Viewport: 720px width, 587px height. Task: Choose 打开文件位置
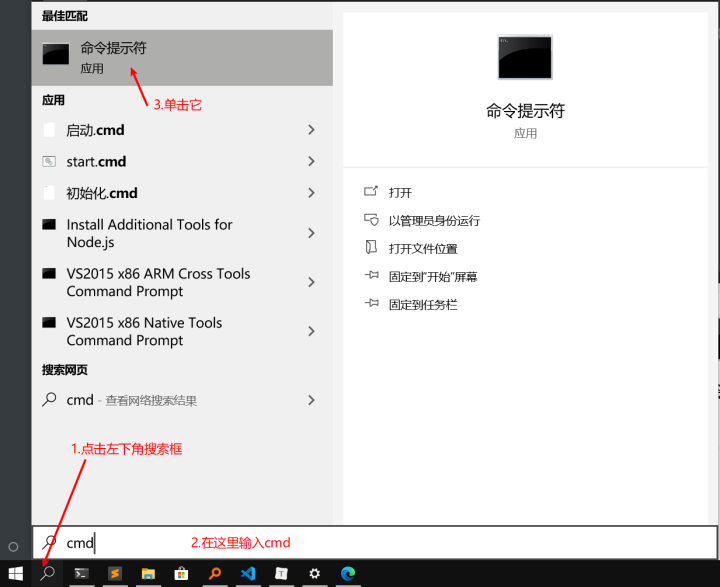[x=423, y=249]
